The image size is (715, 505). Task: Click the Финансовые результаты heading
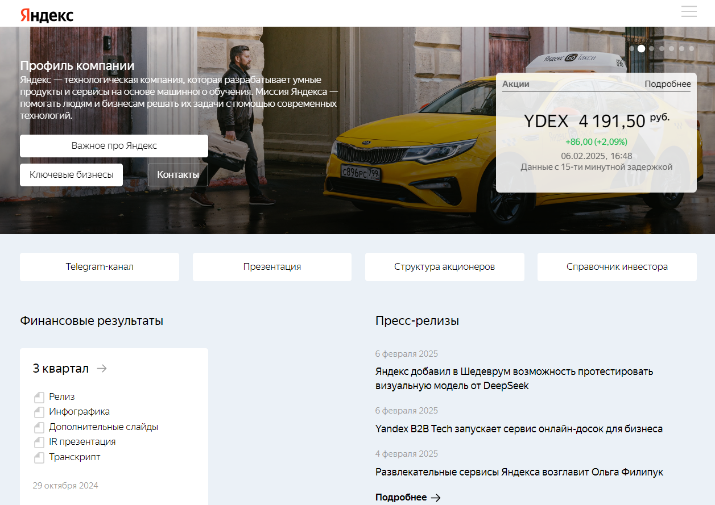(92, 321)
